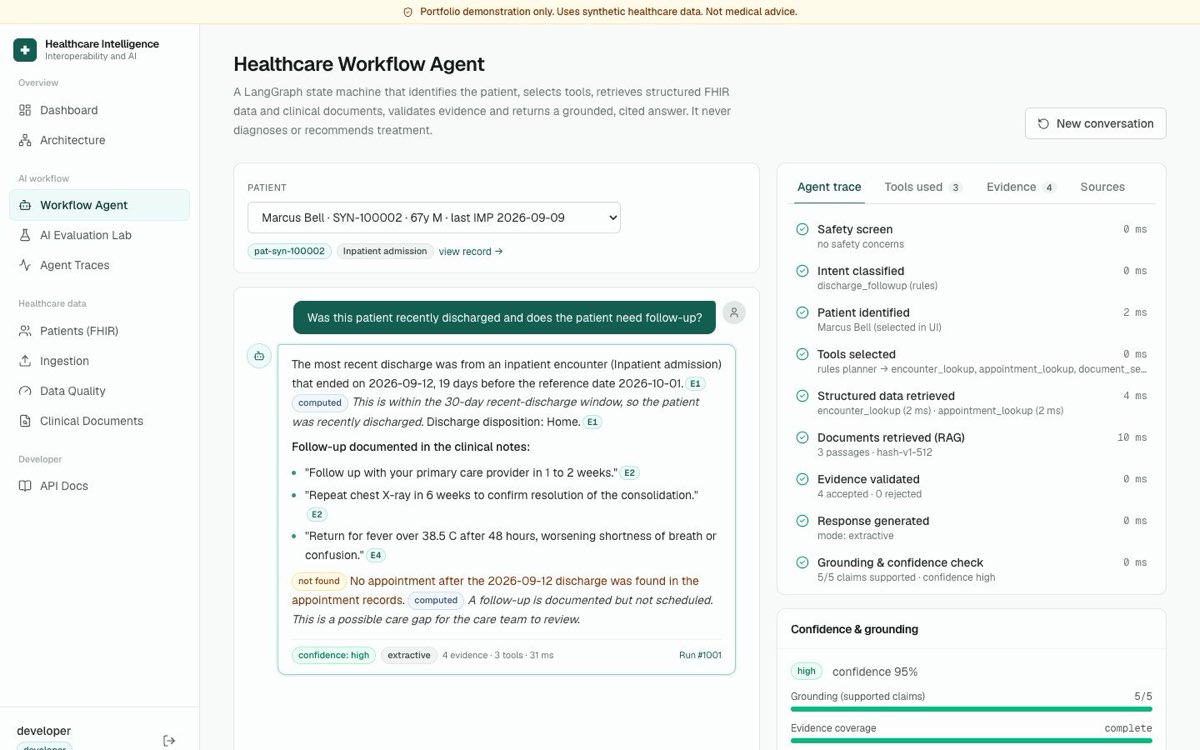Go to Agent Traces
The image size is (1200, 750).
click(x=99, y=265)
